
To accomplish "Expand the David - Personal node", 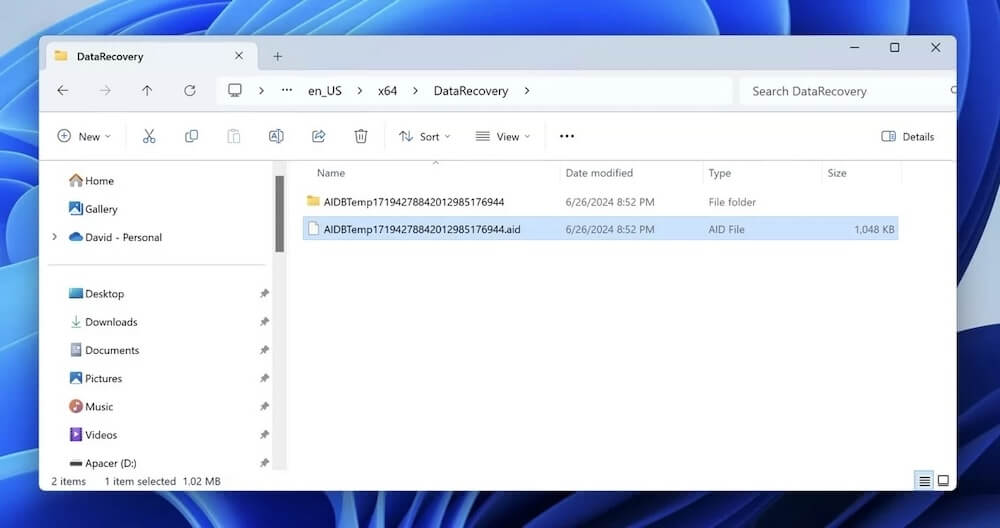I will pos(55,237).
